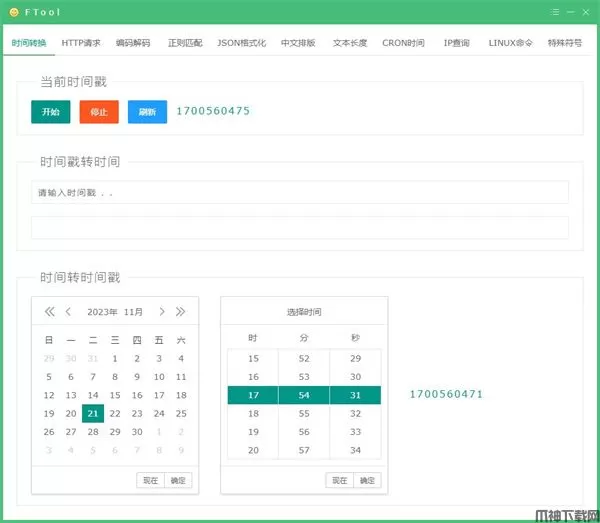Select the CRON时间 tab
The image size is (600, 523).
(x=405, y=43)
